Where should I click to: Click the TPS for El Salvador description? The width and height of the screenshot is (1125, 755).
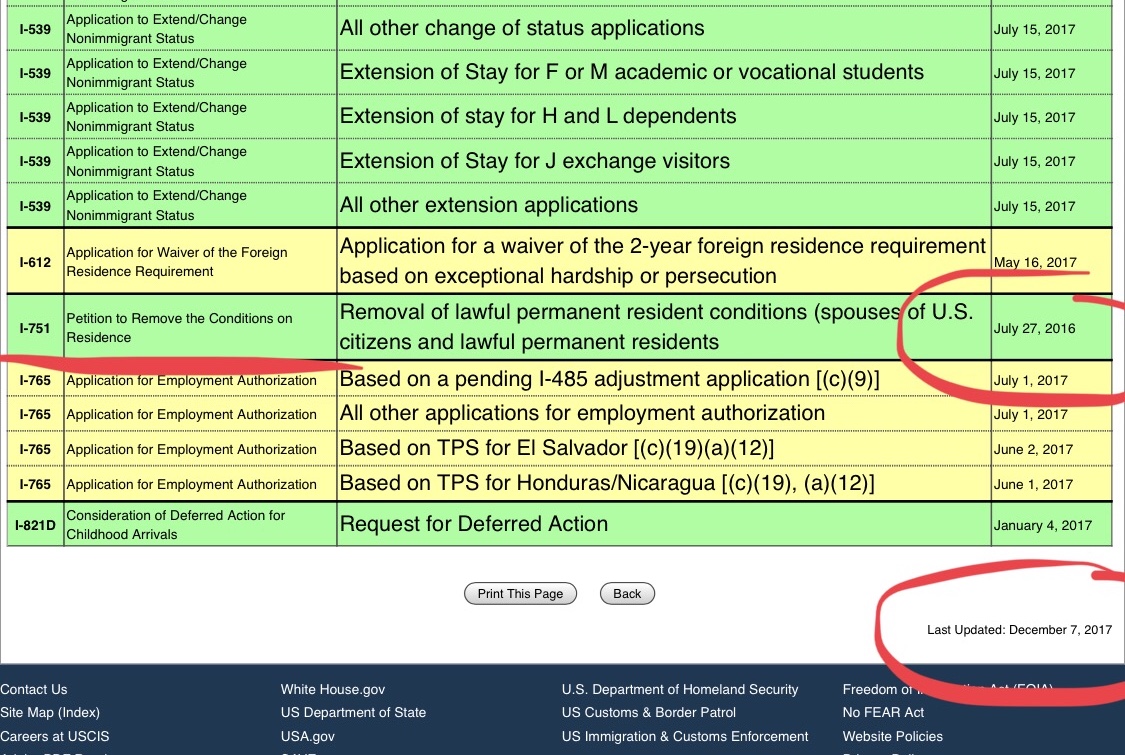point(557,449)
